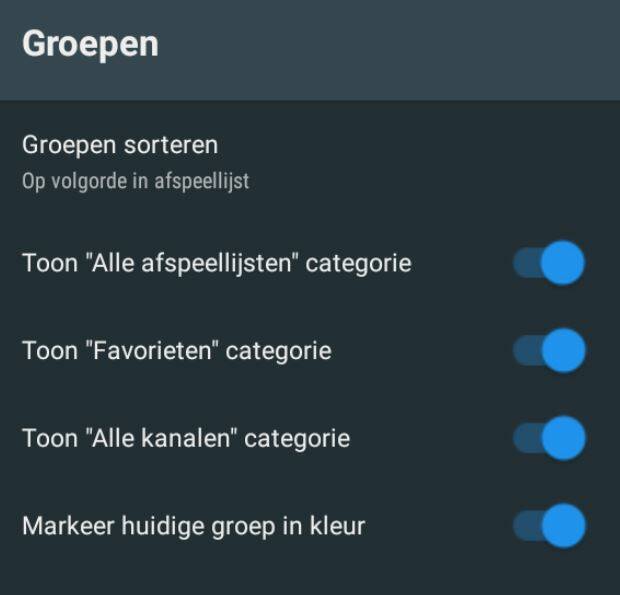The width and height of the screenshot is (620, 595).
Task: Click blue knob of Markeer huidige groep switch
Action: pyautogui.click(x=564, y=525)
